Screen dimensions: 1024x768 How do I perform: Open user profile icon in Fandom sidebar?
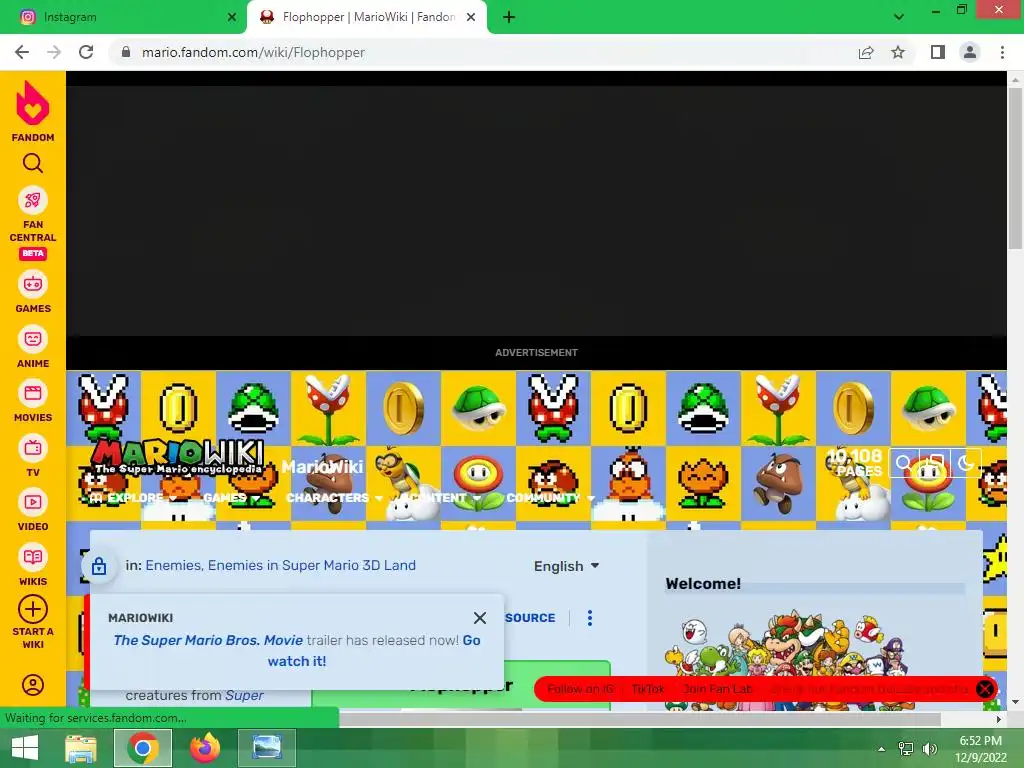[33, 685]
